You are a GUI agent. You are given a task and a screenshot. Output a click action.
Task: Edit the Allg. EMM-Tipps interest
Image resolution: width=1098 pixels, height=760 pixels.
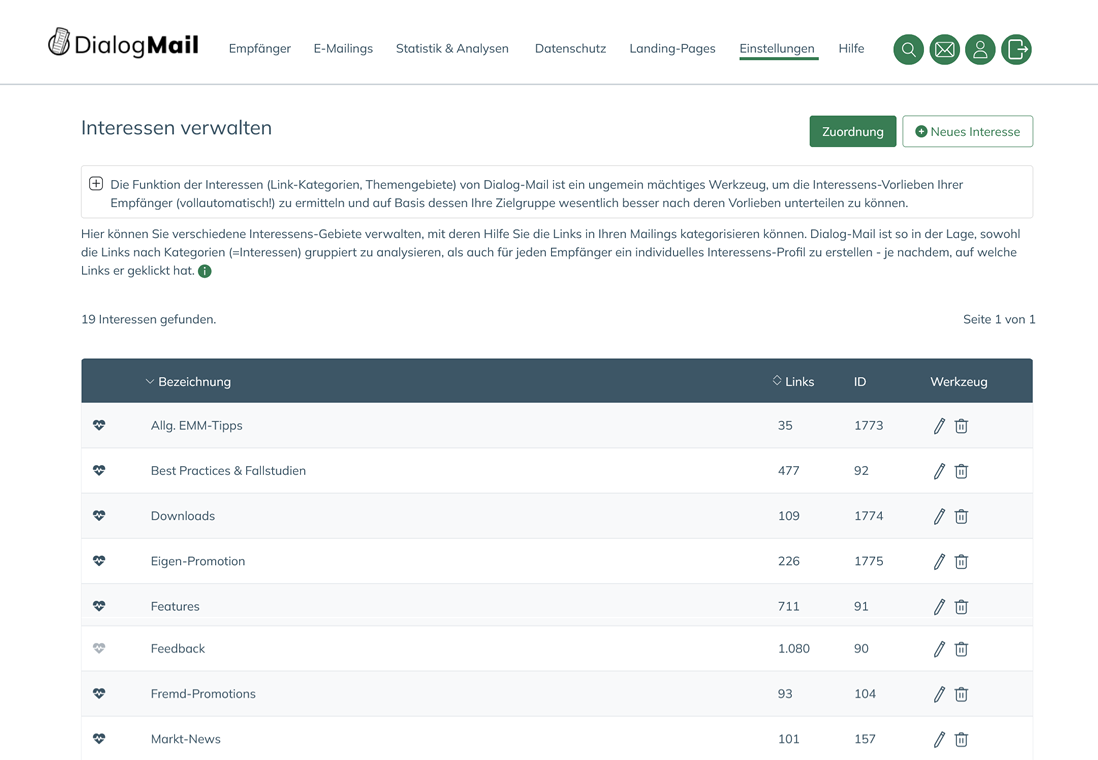pos(939,426)
